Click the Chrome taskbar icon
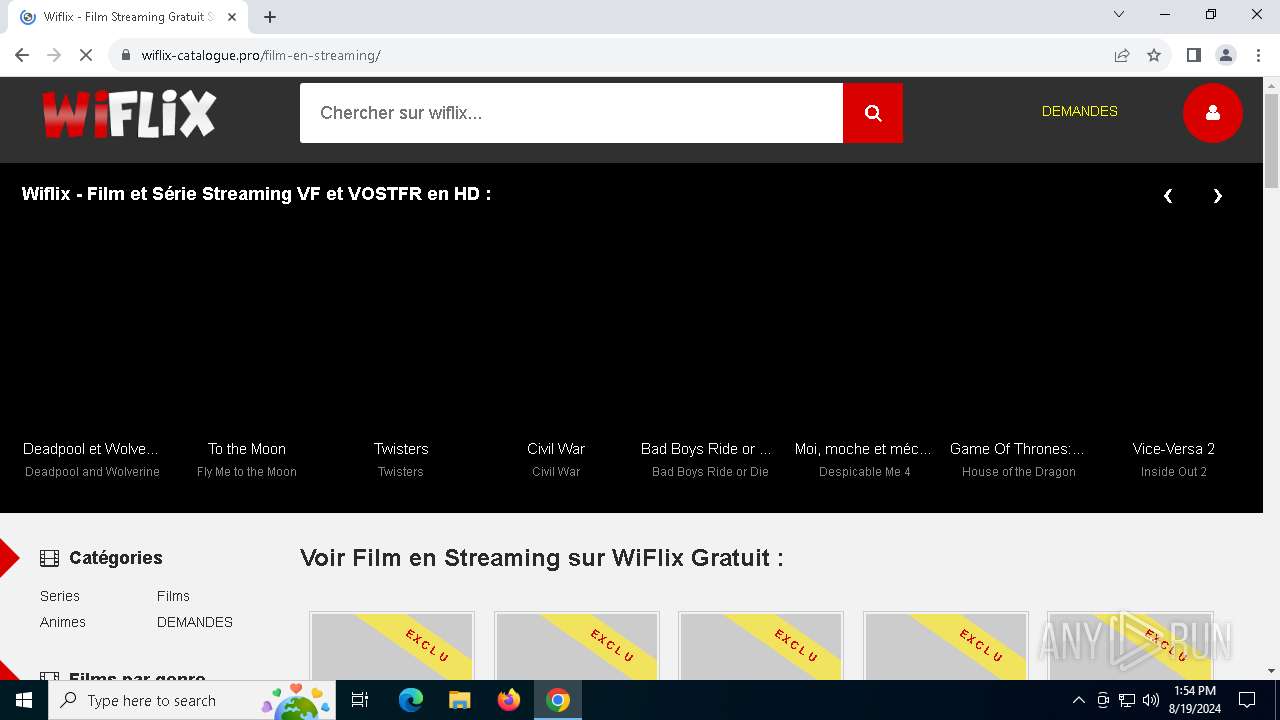Viewport: 1280px width, 720px height. pyautogui.click(x=558, y=700)
